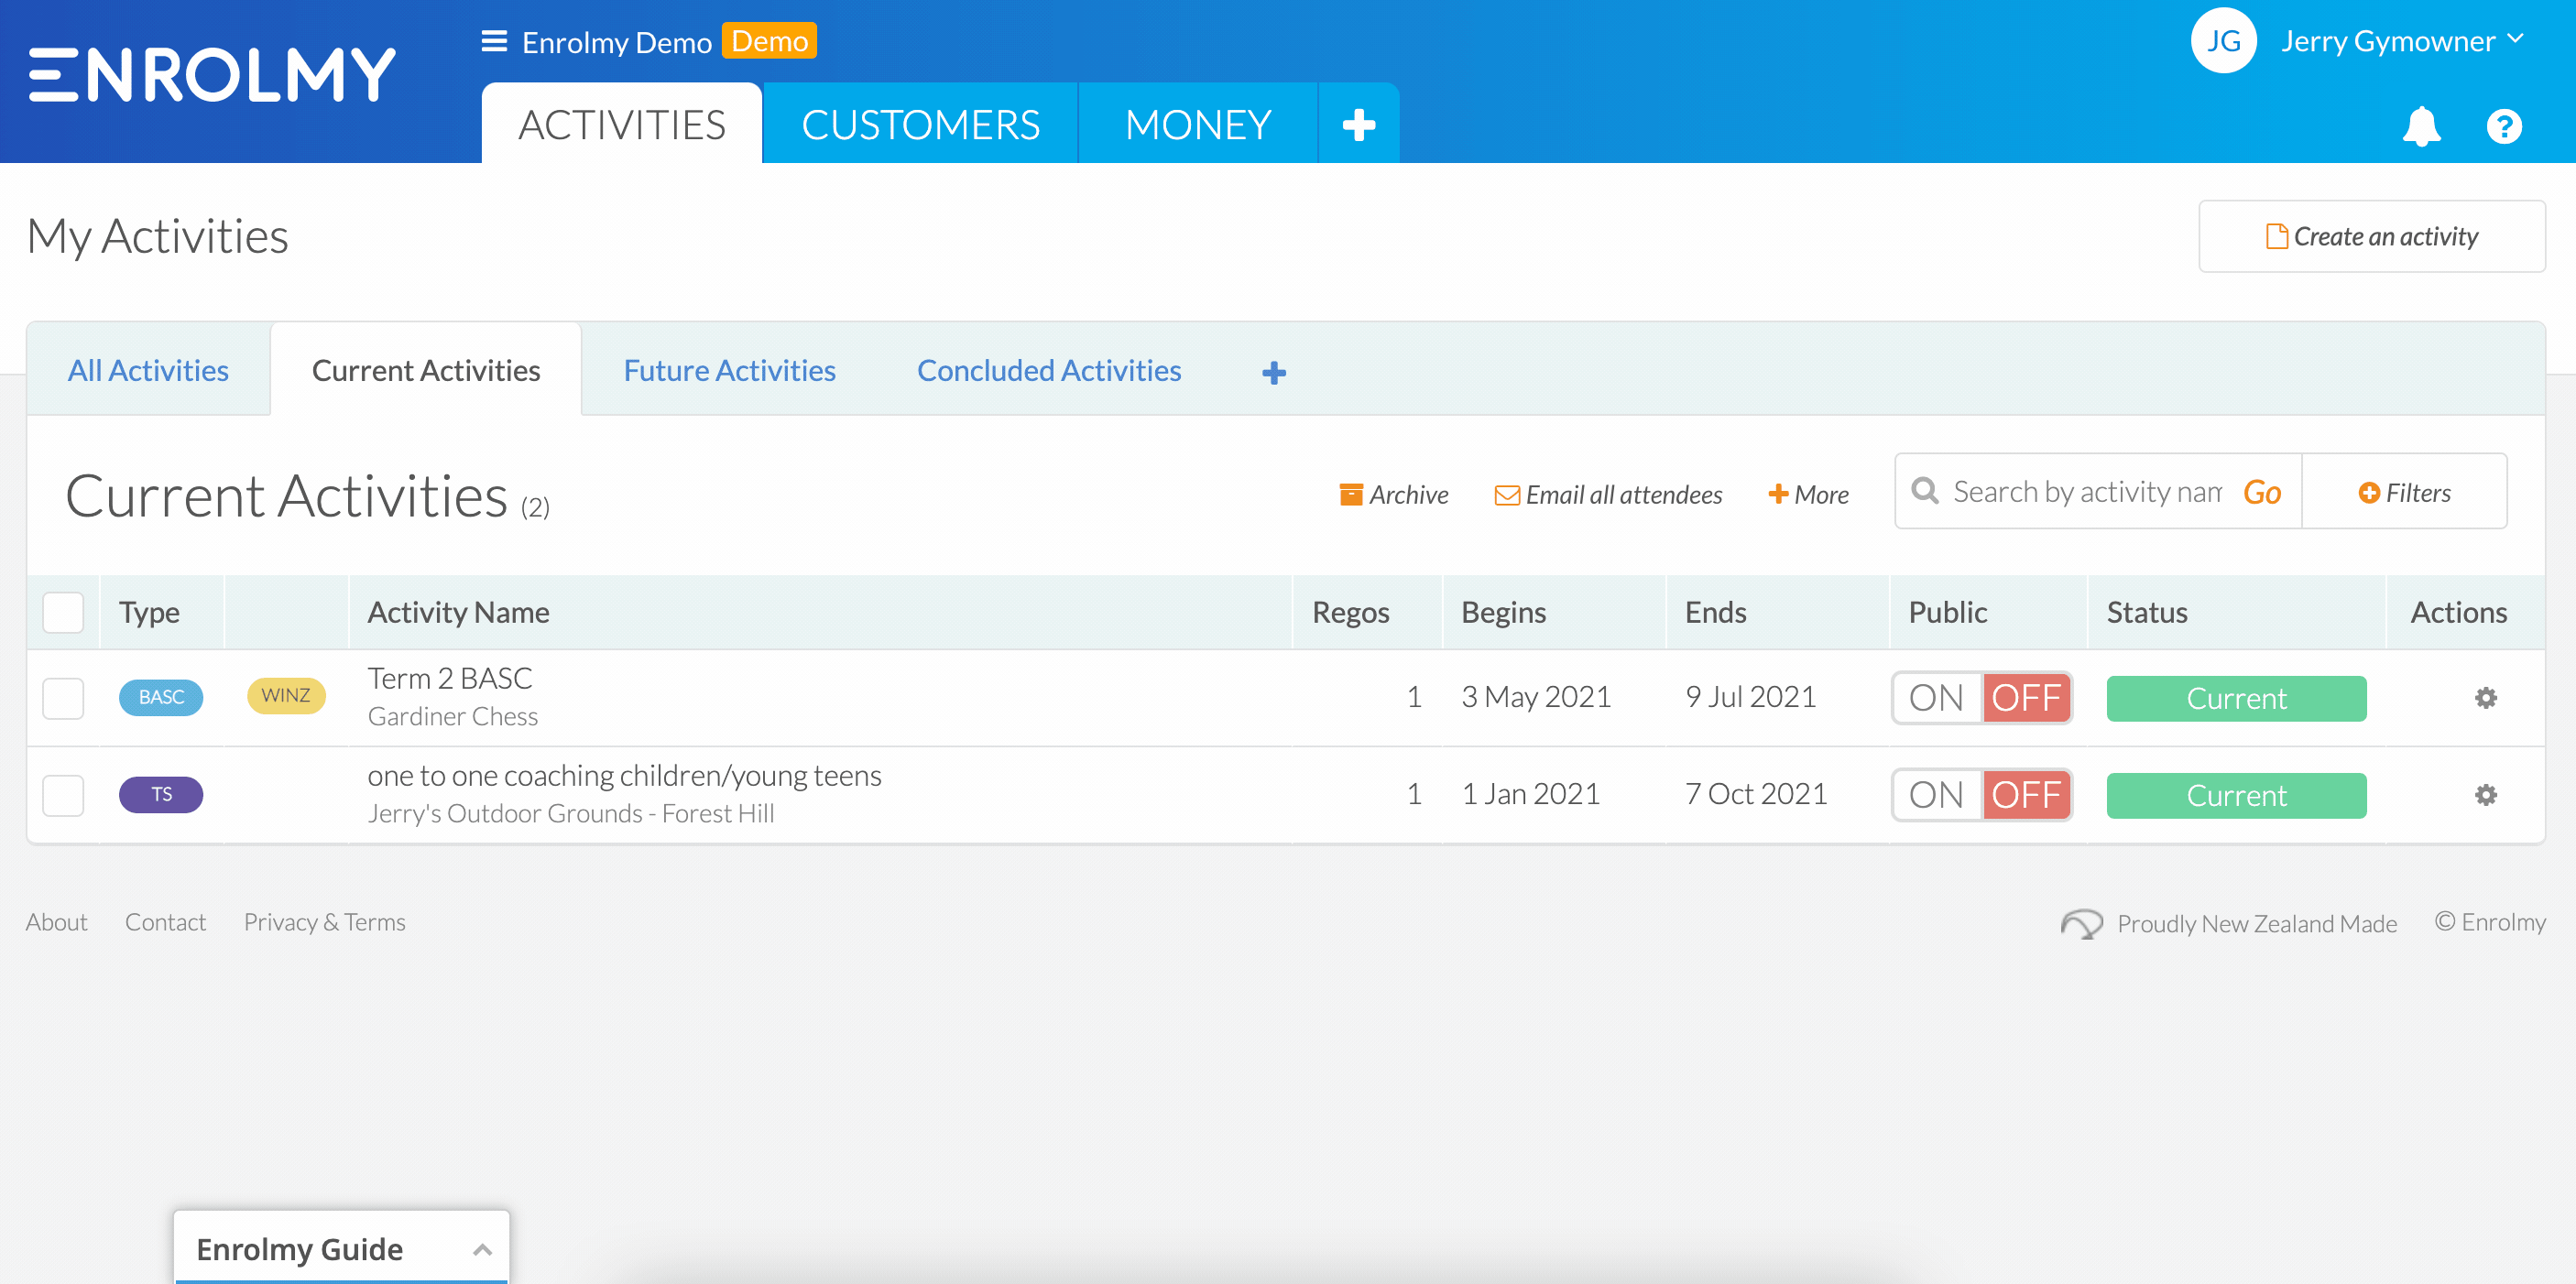Open the Privacy & Terms link
This screenshot has width=2576, height=1284.
pyautogui.click(x=324, y=921)
